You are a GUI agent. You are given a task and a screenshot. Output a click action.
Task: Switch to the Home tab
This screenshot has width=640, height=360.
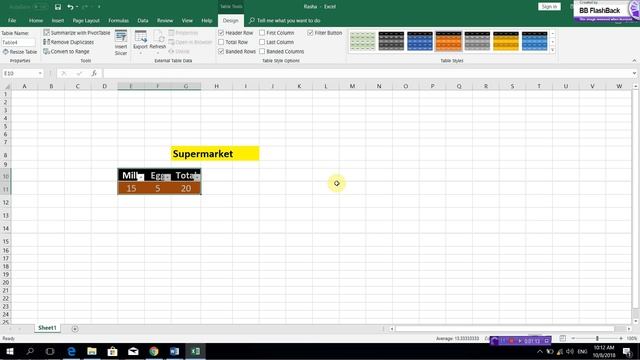(x=36, y=20)
